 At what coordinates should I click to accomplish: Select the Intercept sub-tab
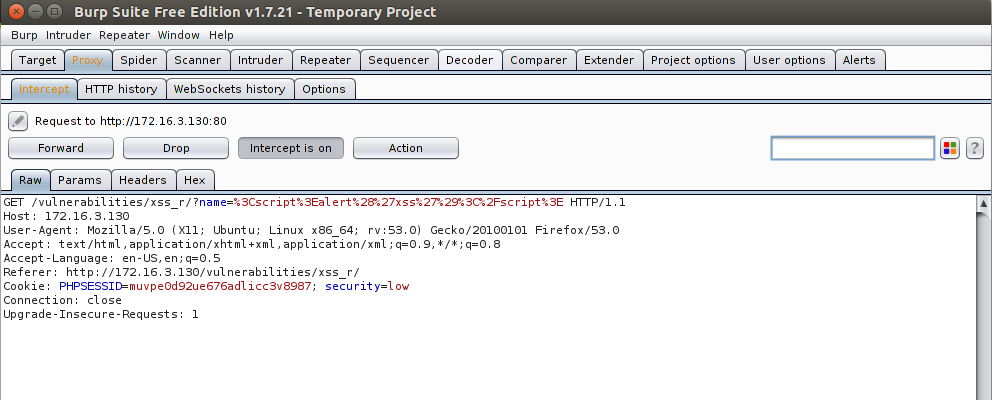click(x=44, y=89)
